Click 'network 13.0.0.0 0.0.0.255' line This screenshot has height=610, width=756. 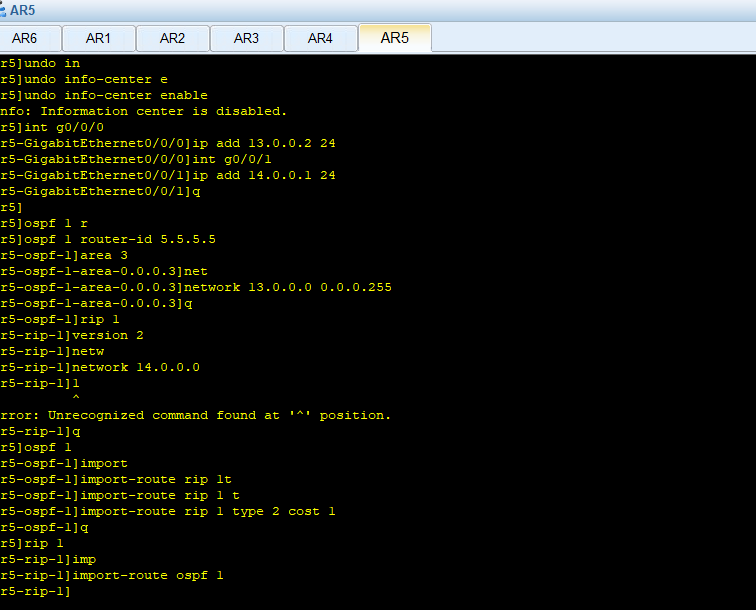pyautogui.click(x=196, y=287)
